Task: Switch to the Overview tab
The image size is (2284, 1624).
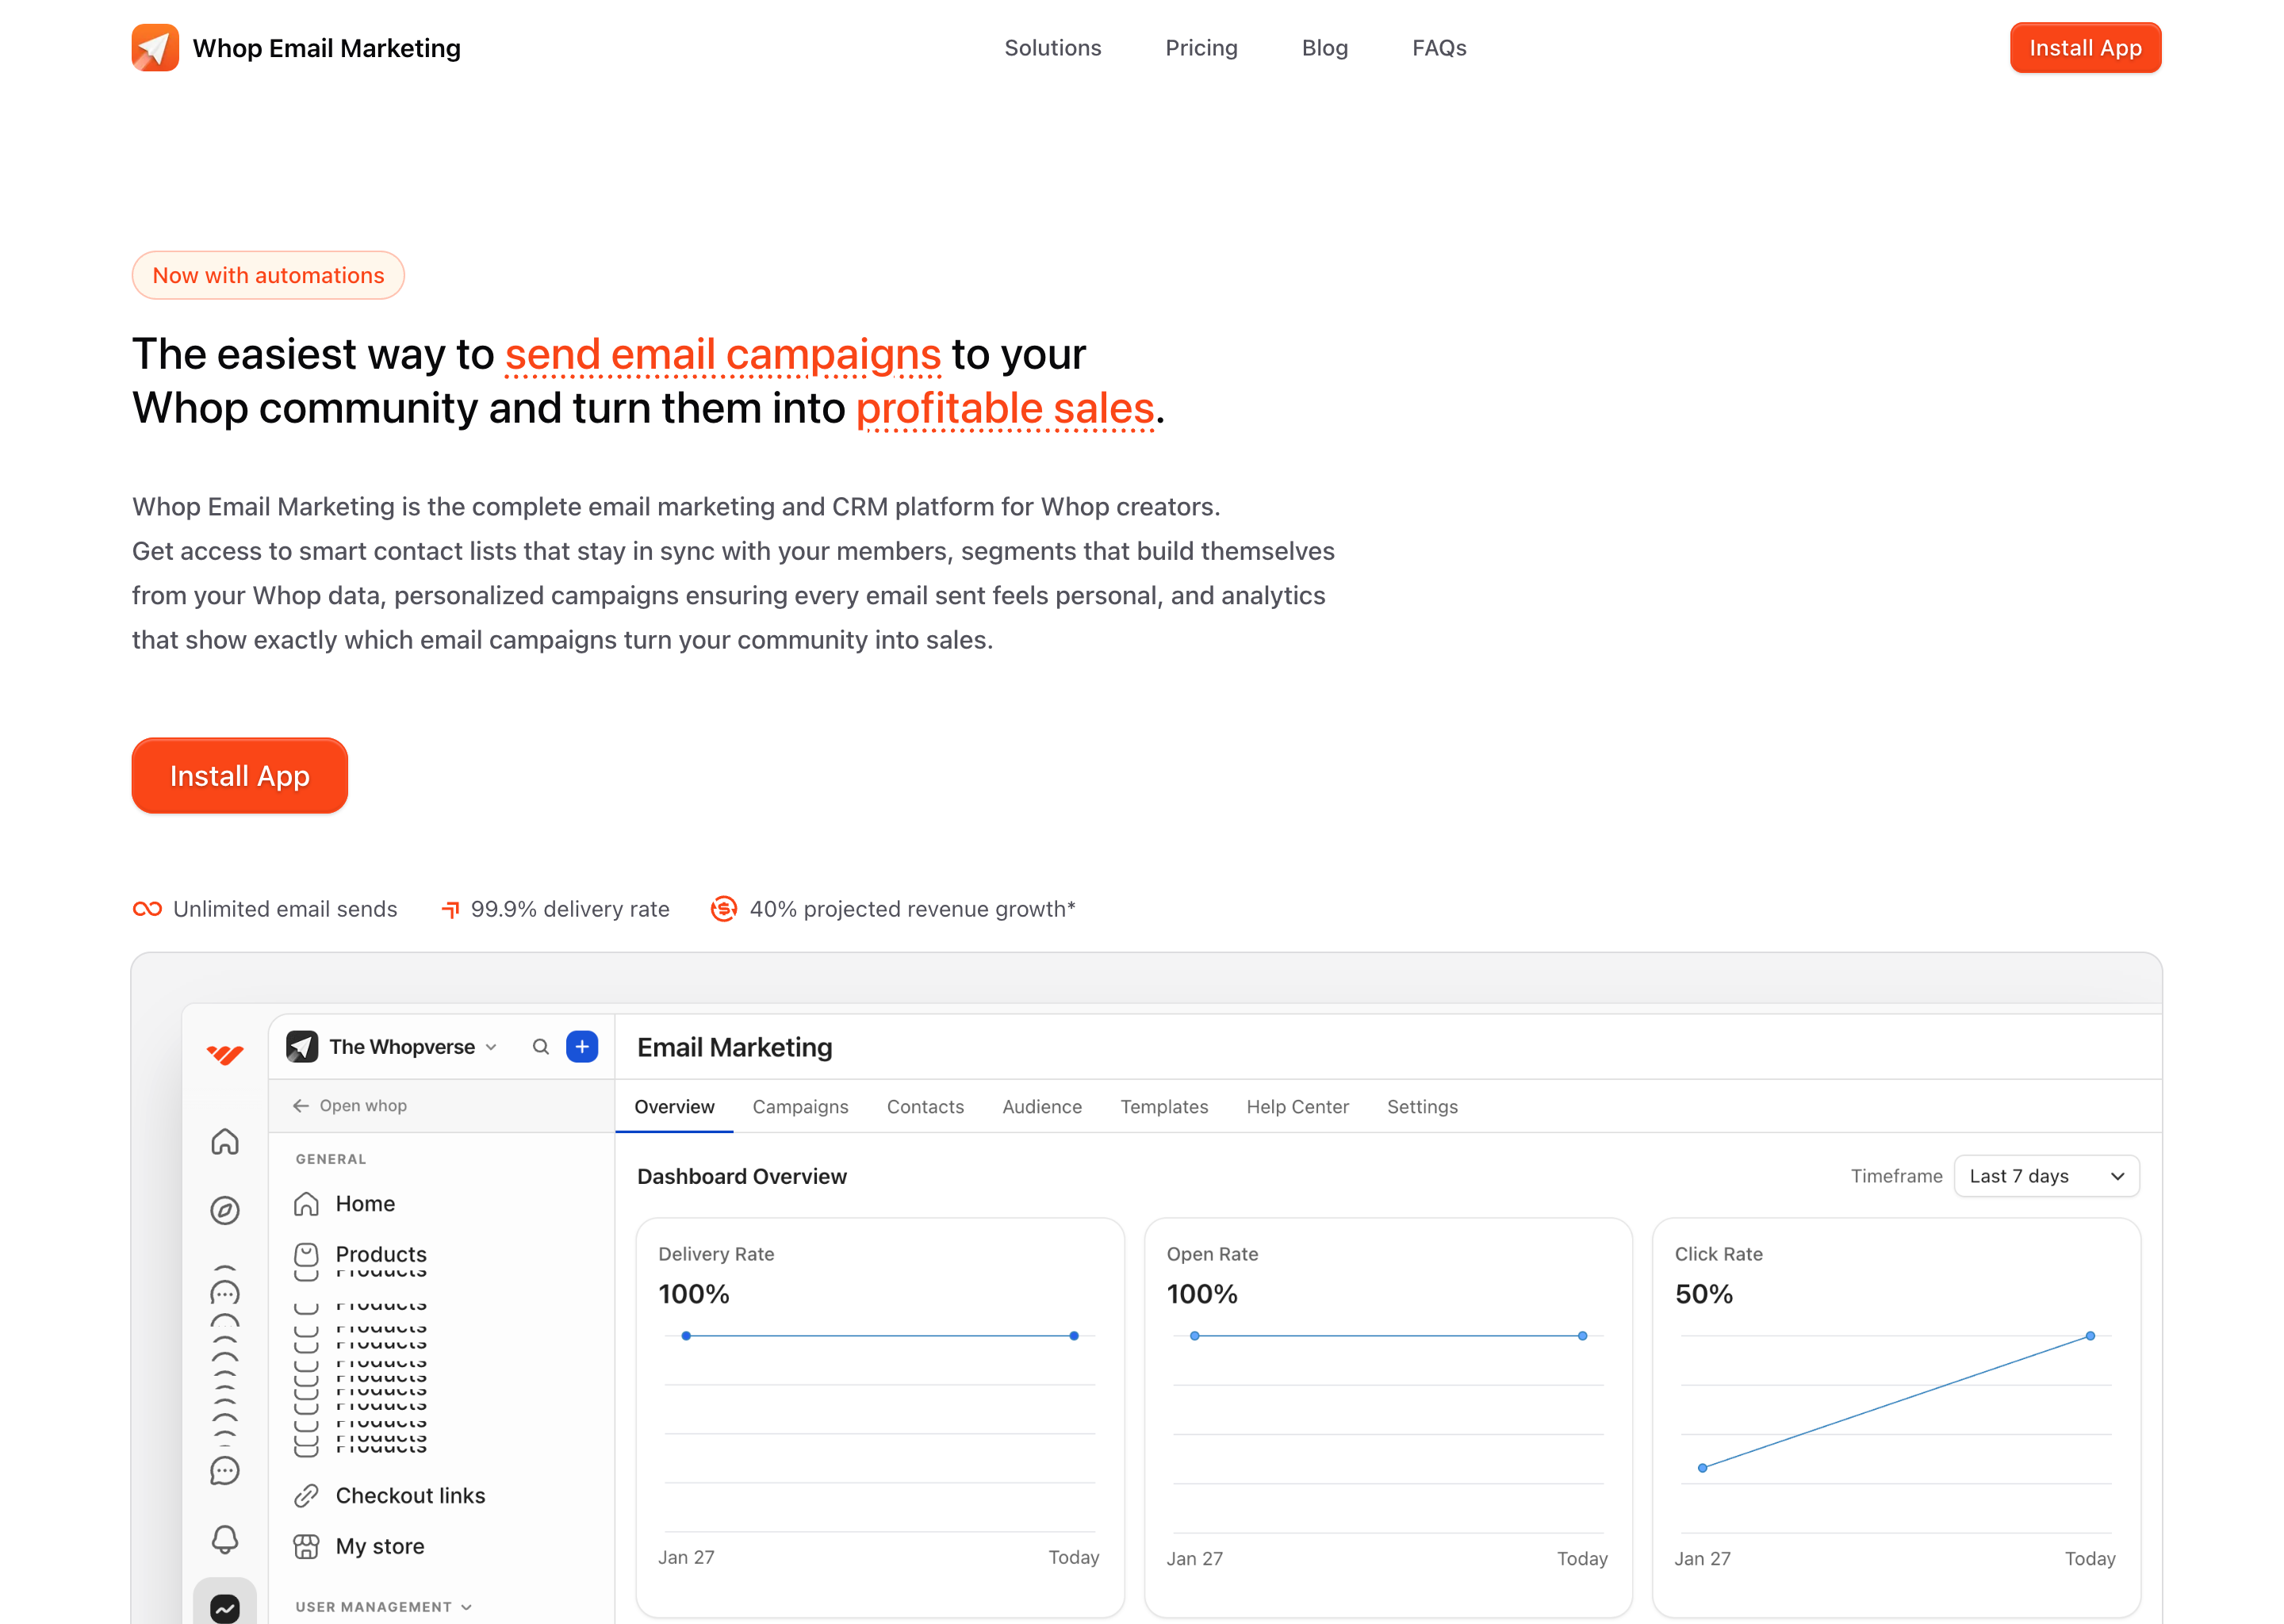Action: pos(674,1107)
